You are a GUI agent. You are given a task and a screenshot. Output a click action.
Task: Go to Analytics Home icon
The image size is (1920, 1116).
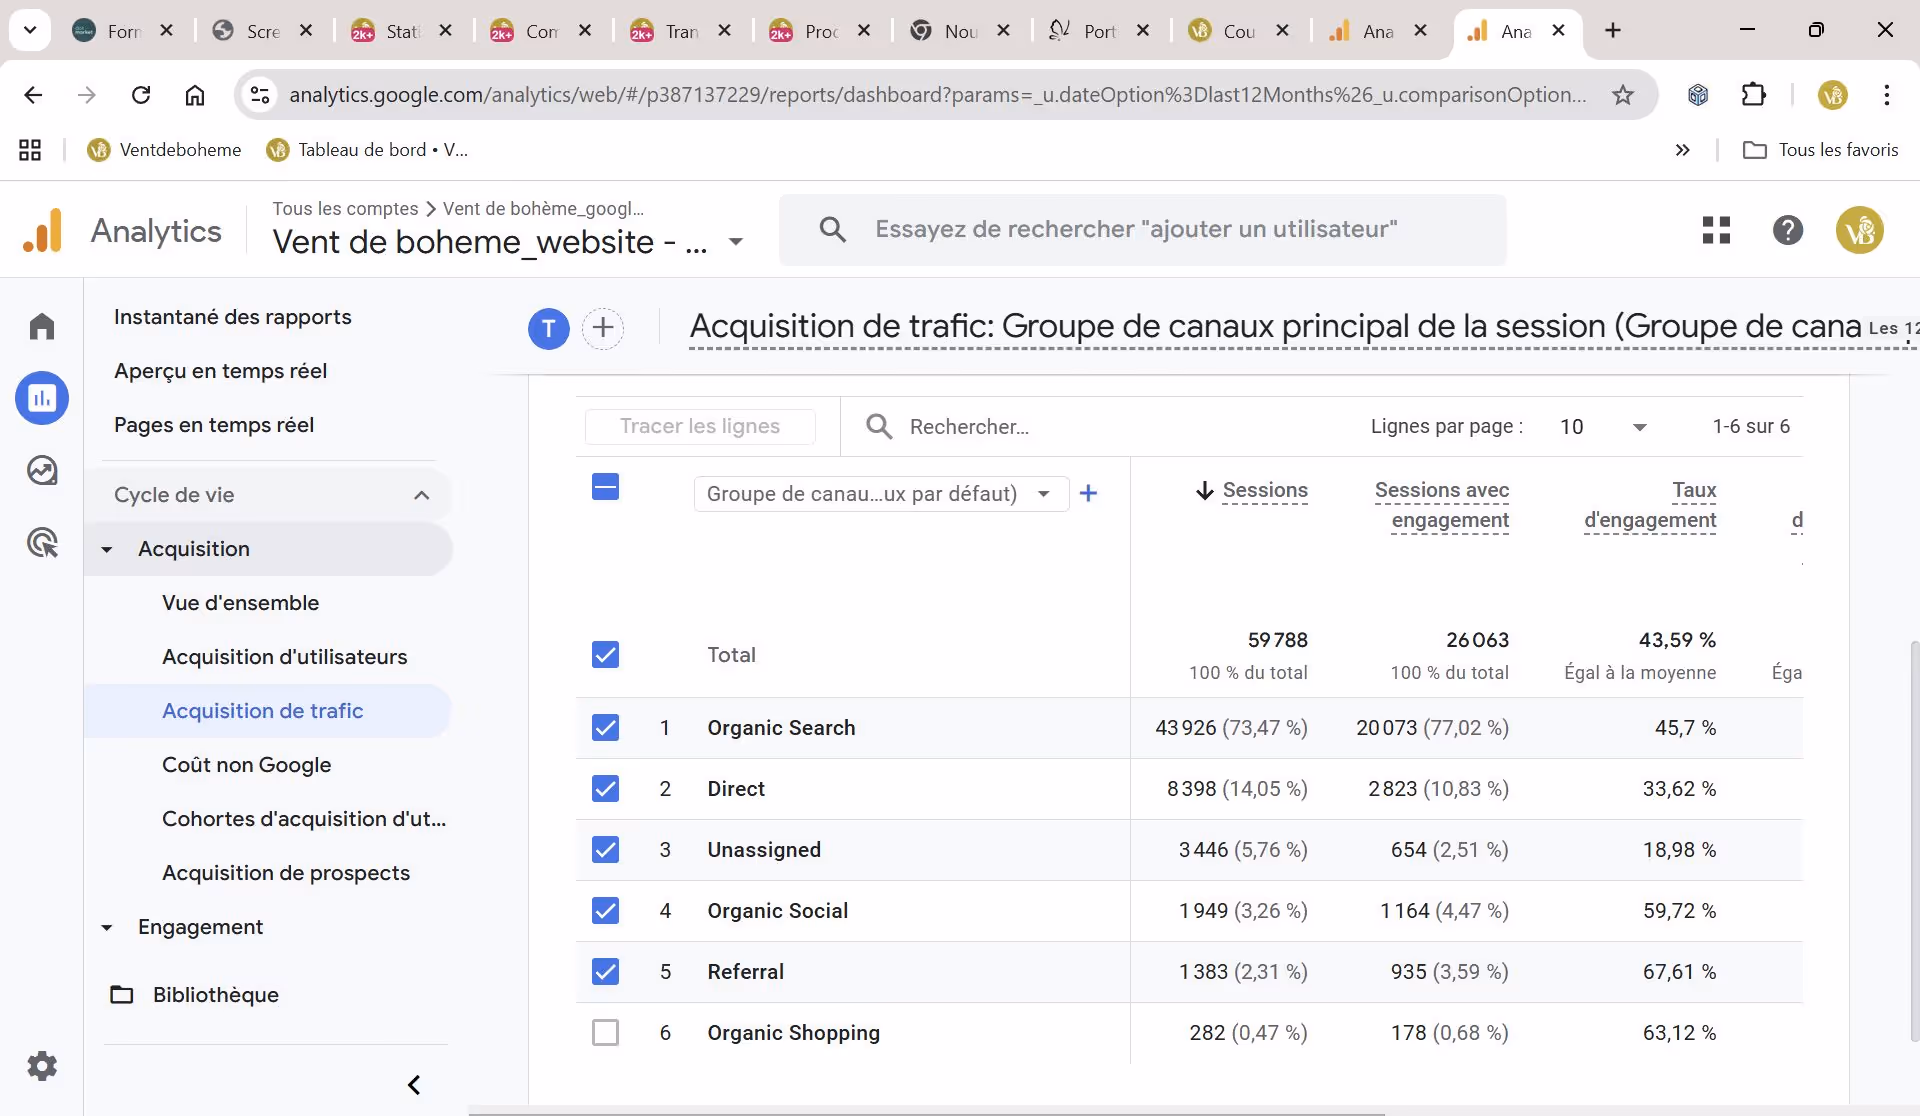pyautogui.click(x=42, y=326)
